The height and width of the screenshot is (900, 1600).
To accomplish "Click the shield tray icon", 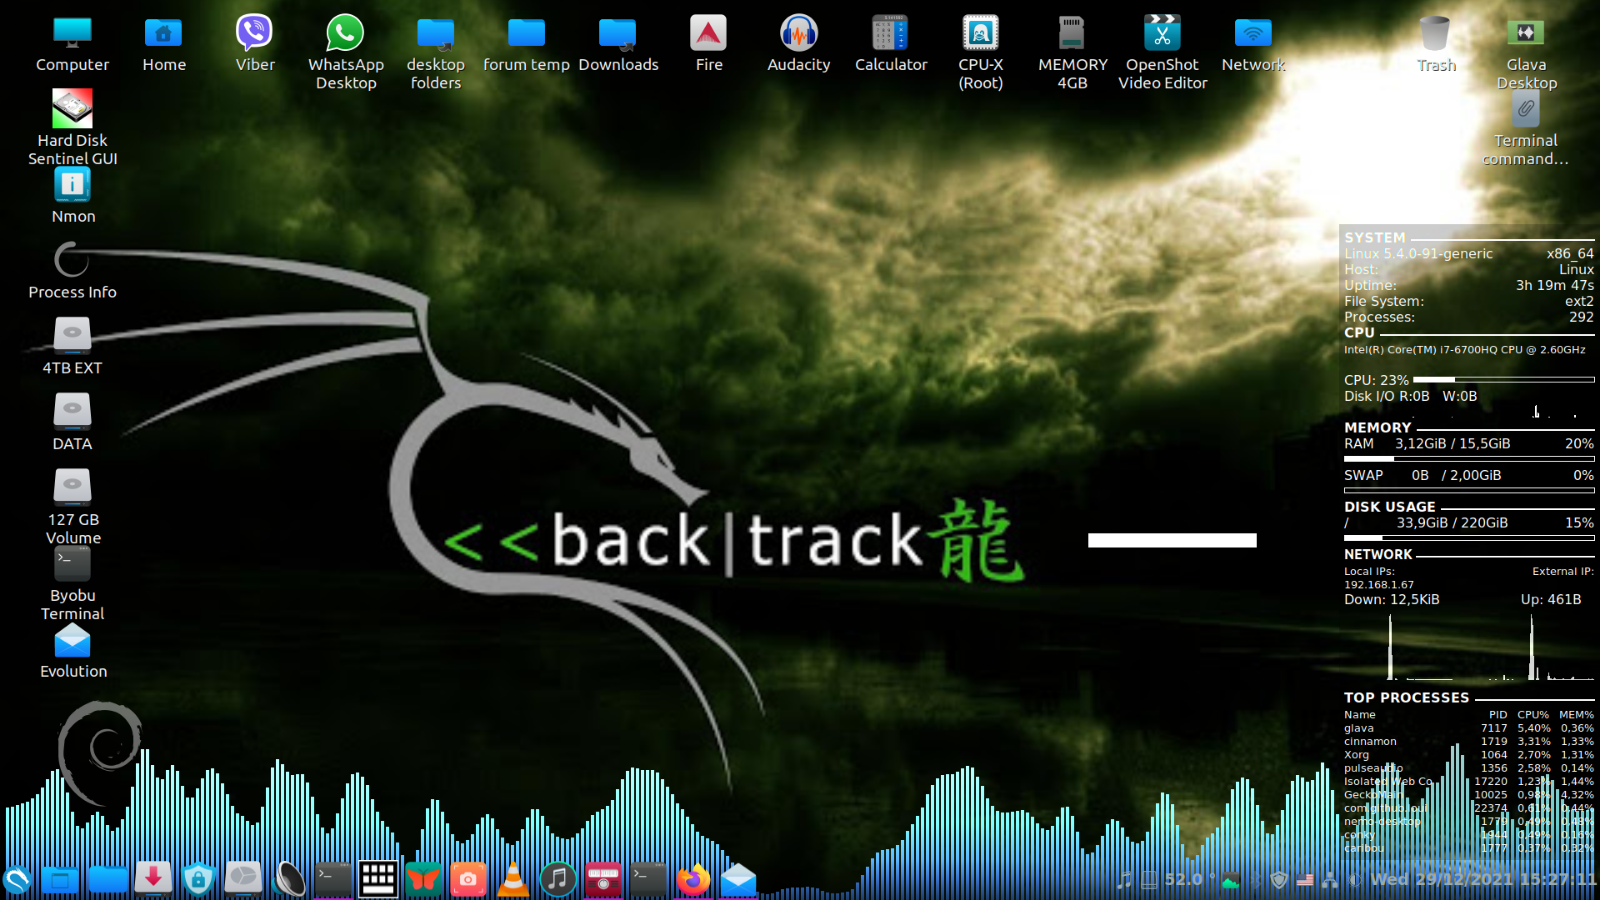I will tap(1279, 880).
